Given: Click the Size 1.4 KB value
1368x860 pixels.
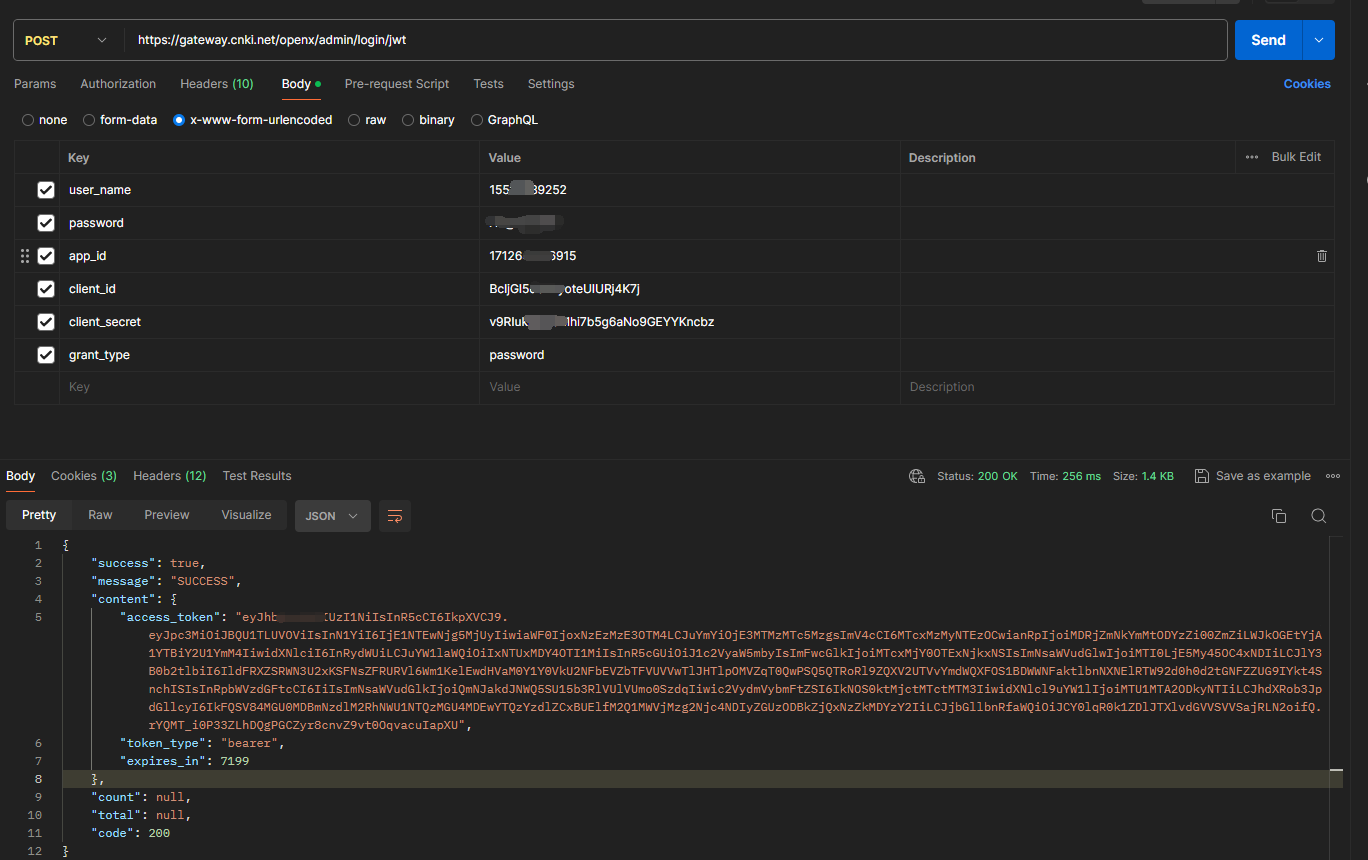Looking at the screenshot, I should (x=1143, y=476).
